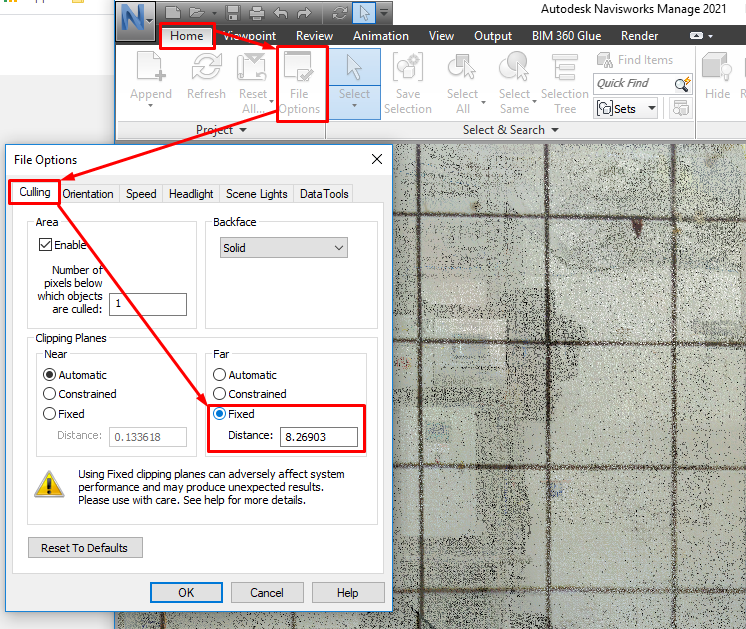Click the Refresh icon in quick access toolbar

[340, 12]
